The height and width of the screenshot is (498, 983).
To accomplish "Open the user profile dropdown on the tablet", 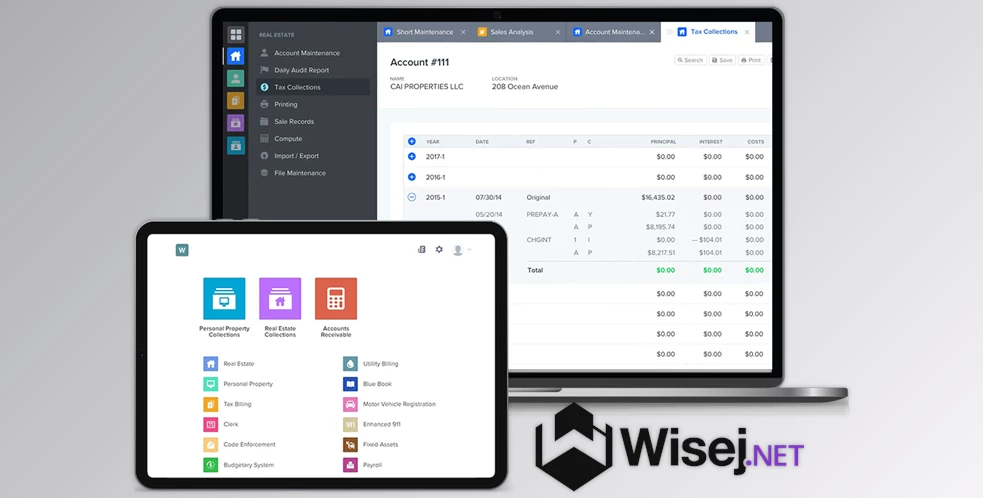I will point(461,250).
